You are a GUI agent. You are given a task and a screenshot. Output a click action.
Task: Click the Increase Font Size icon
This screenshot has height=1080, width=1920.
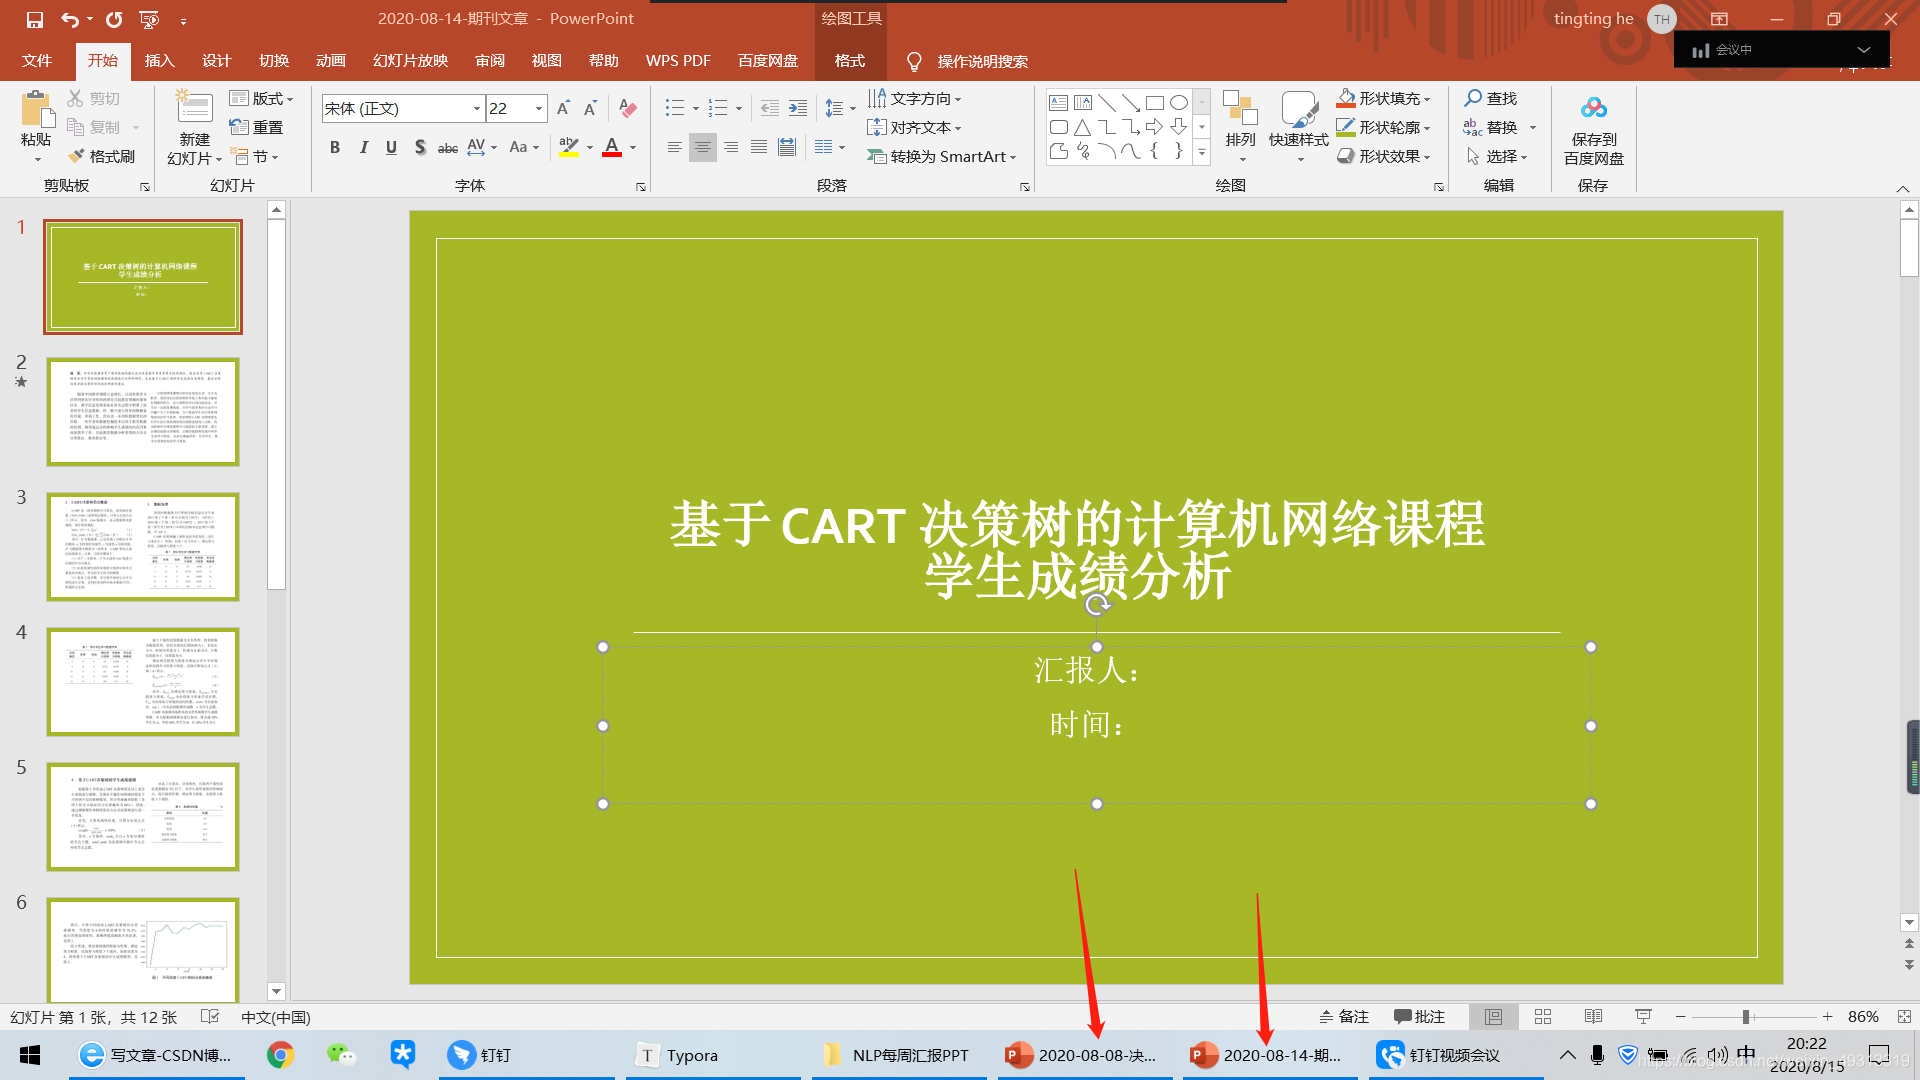click(563, 108)
